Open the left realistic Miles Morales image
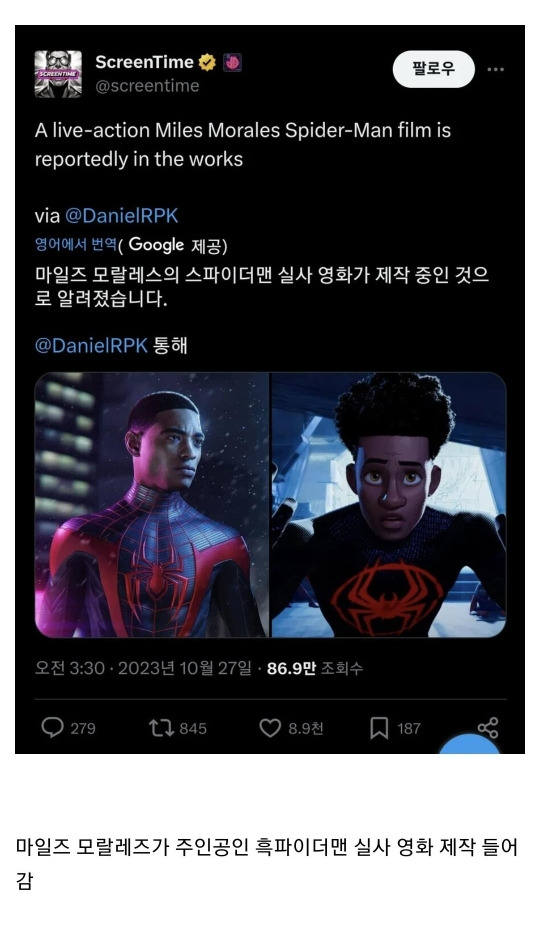 [152, 505]
